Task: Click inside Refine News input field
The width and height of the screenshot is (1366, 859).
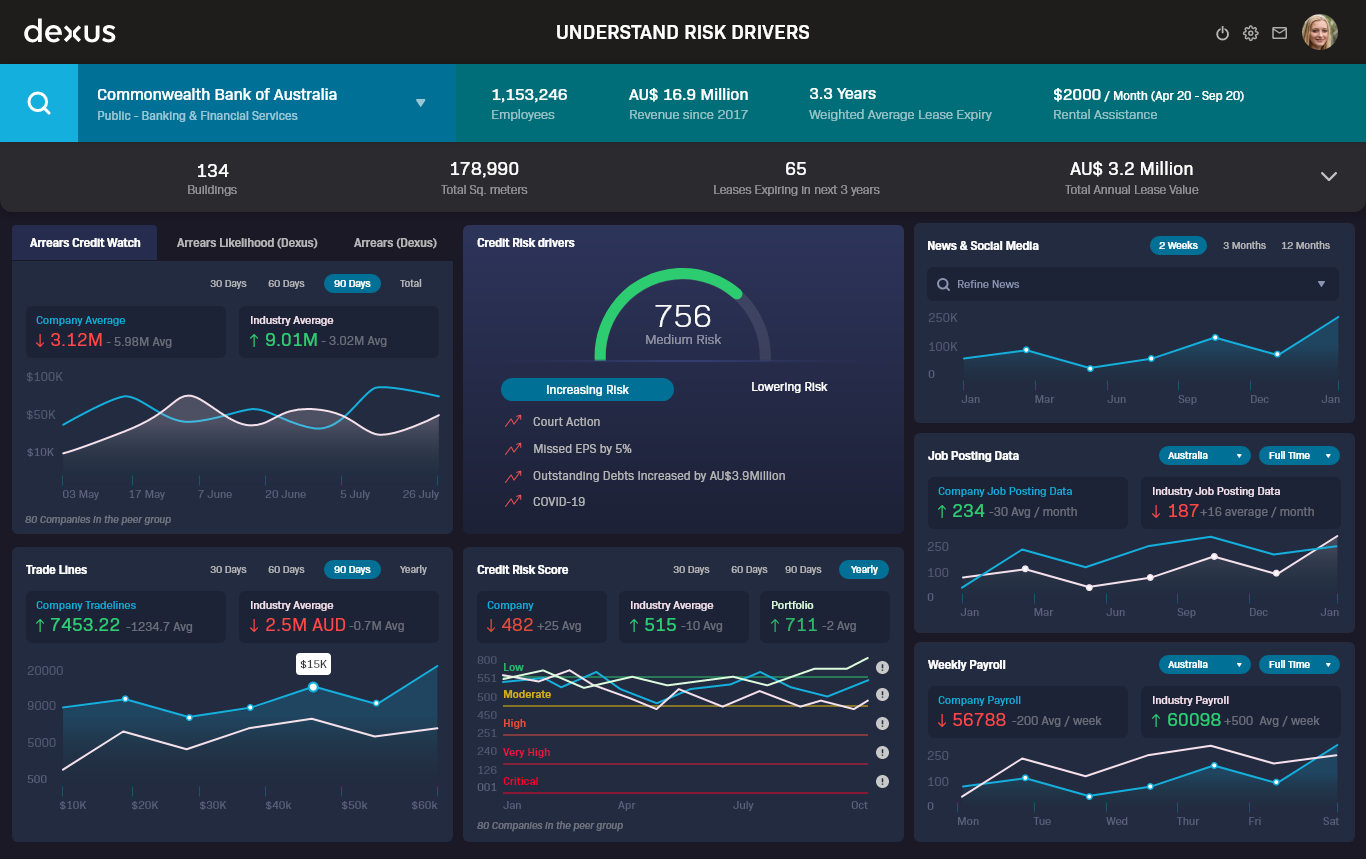Action: [x=1132, y=284]
